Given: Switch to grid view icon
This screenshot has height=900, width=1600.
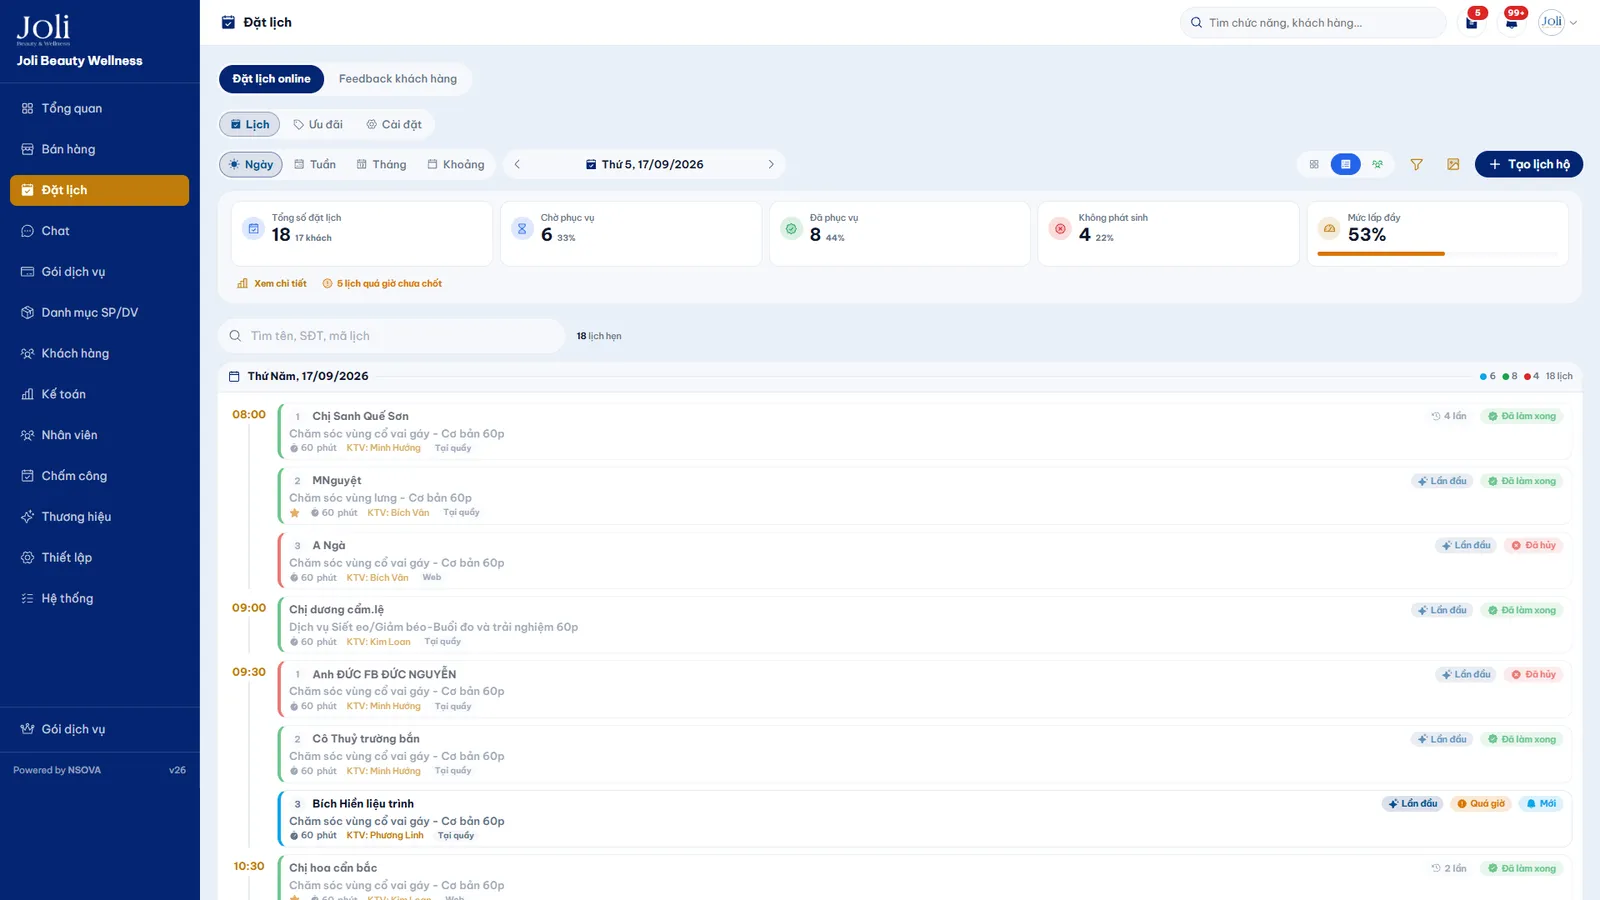Looking at the screenshot, I should (1314, 164).
